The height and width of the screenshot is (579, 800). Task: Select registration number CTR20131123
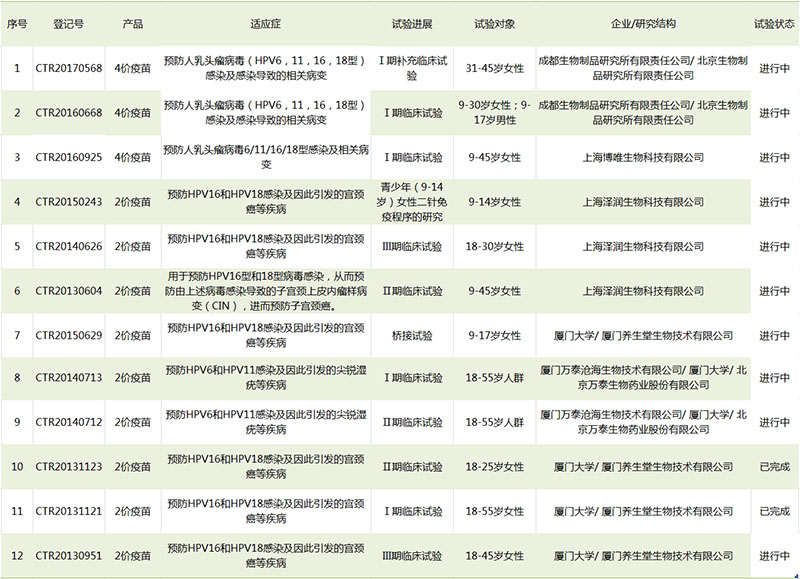tap(69, 467)
